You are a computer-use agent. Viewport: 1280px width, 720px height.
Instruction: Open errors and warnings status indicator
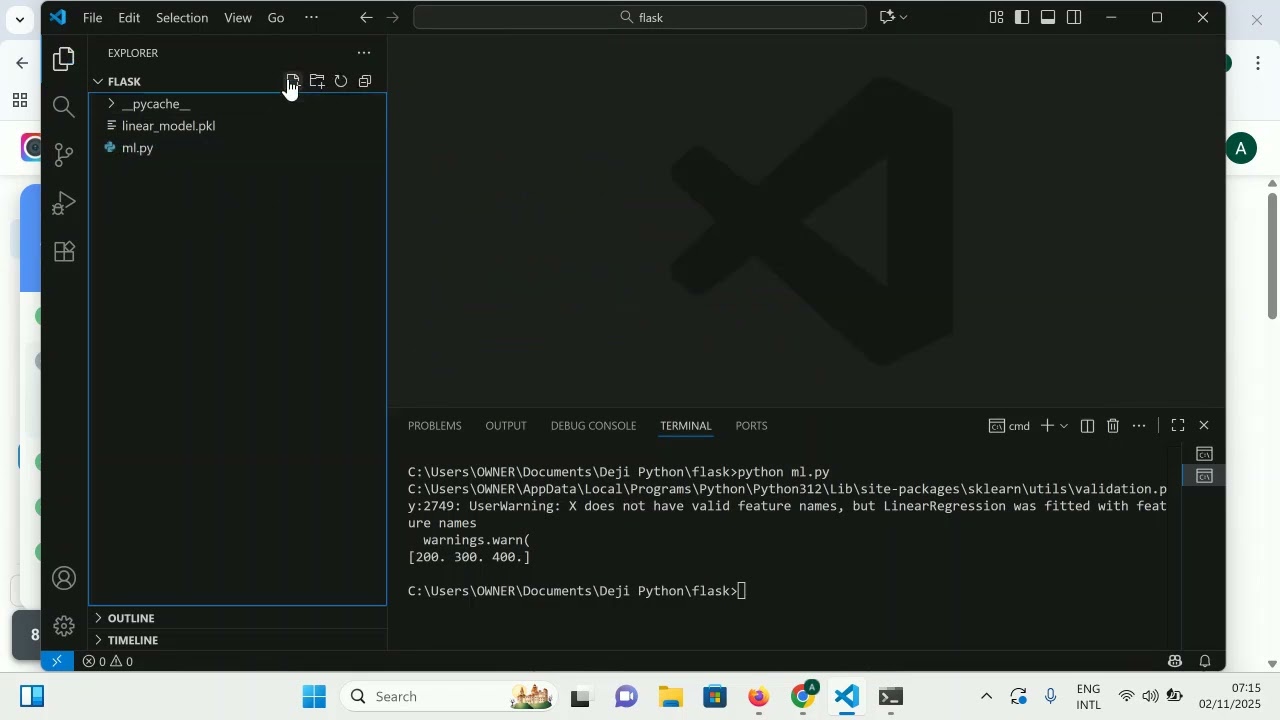(108, 661)
